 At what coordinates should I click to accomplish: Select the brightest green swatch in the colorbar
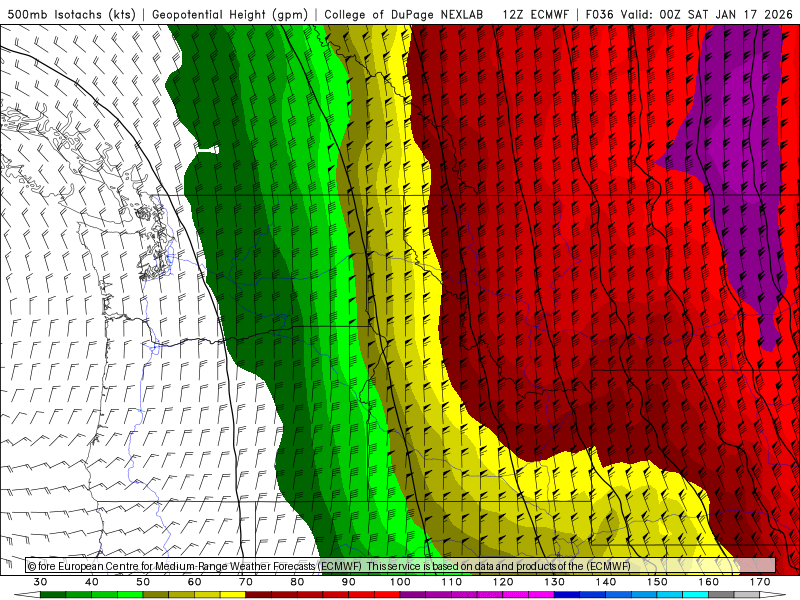(x=130, y=595)
